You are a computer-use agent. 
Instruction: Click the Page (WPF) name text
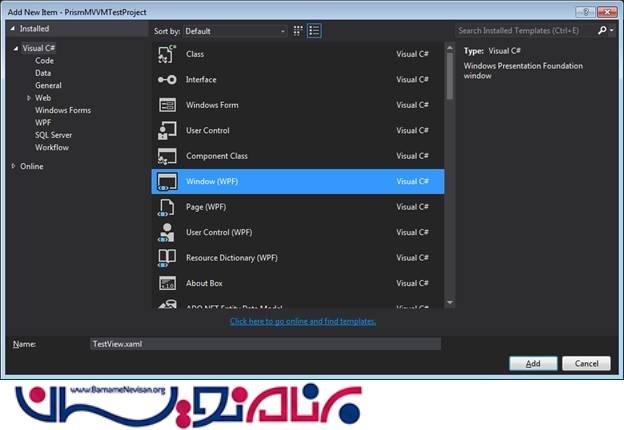click(206, 207)
